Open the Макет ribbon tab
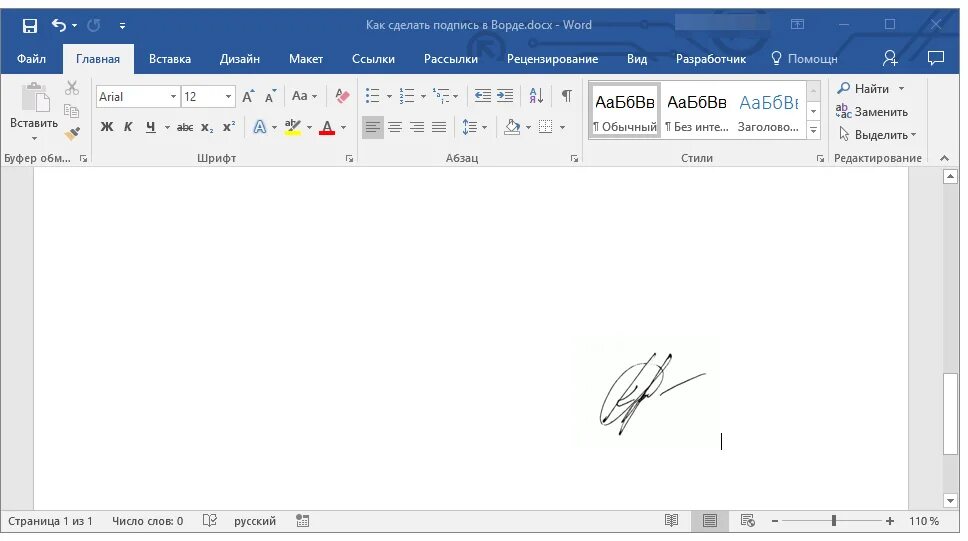 tap(306, 59)
